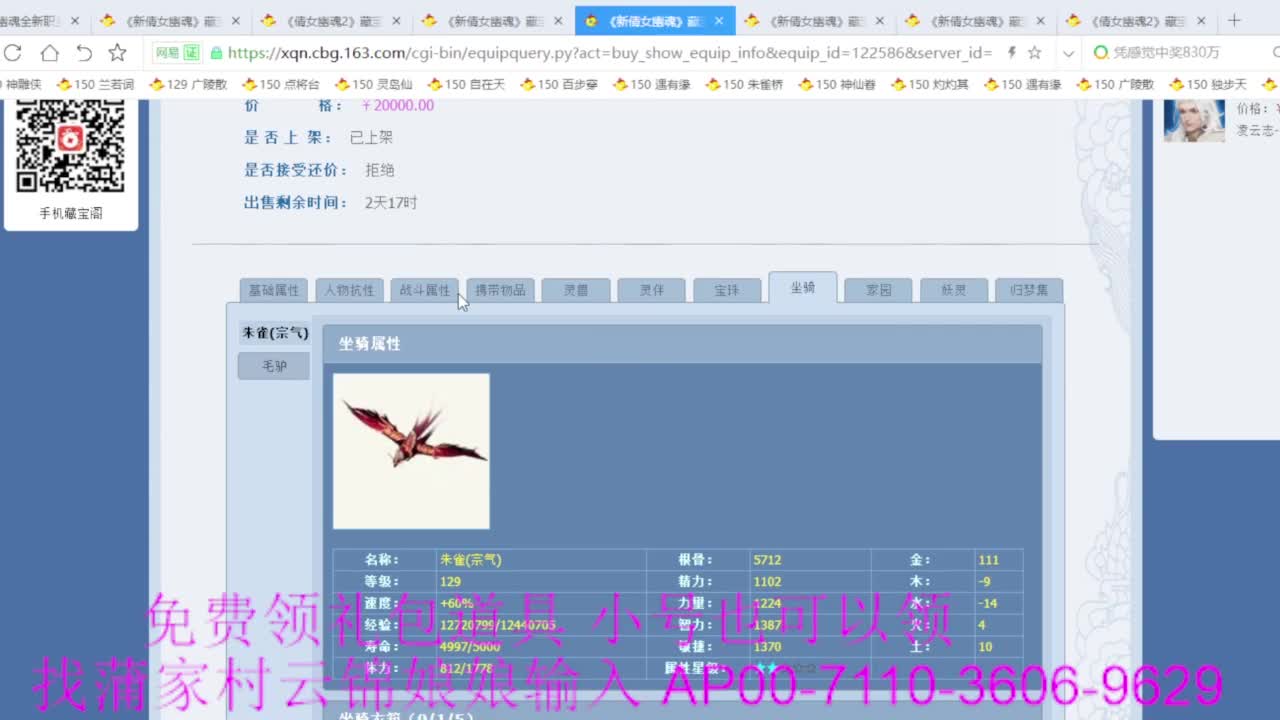1280x720 pixels.
Task: Go to the browser home page icon
Action: [x=49, y=53]
